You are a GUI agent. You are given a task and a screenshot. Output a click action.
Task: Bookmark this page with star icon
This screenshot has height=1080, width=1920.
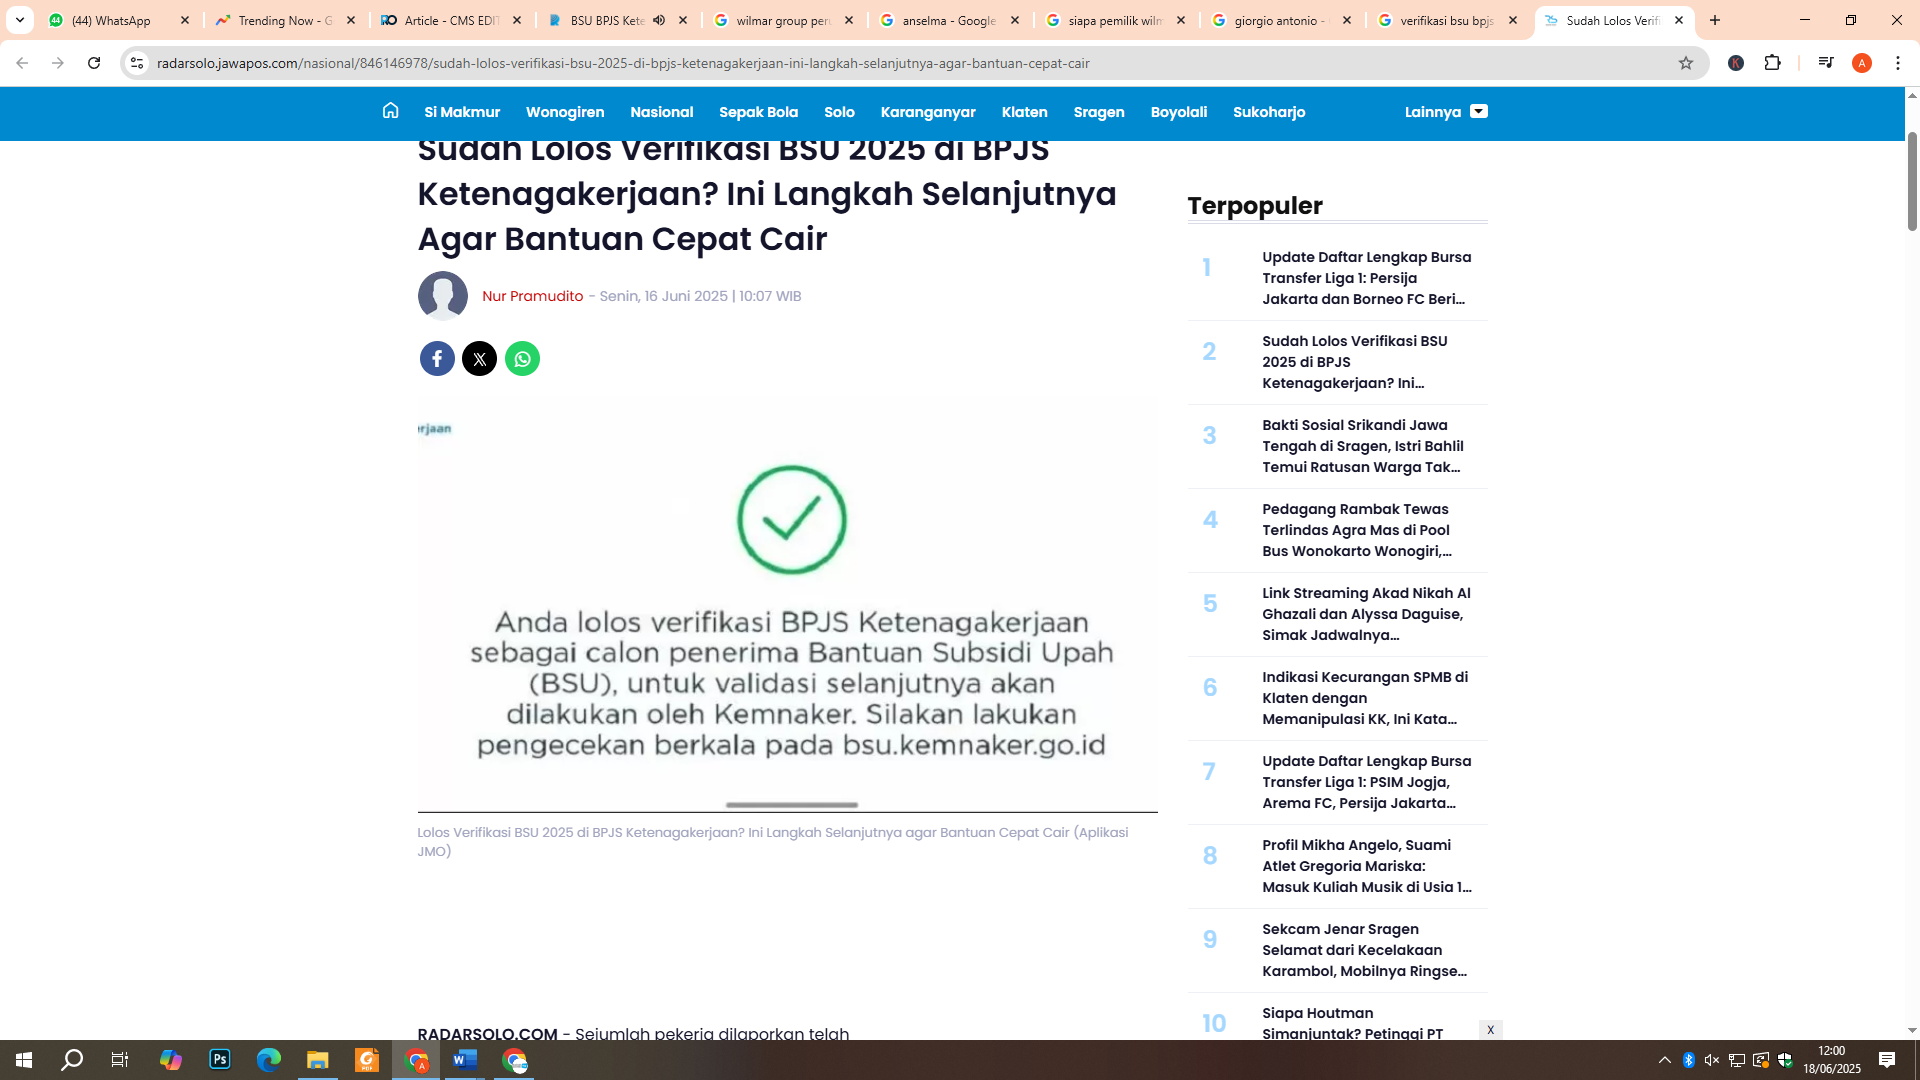tap(1686, 63)
